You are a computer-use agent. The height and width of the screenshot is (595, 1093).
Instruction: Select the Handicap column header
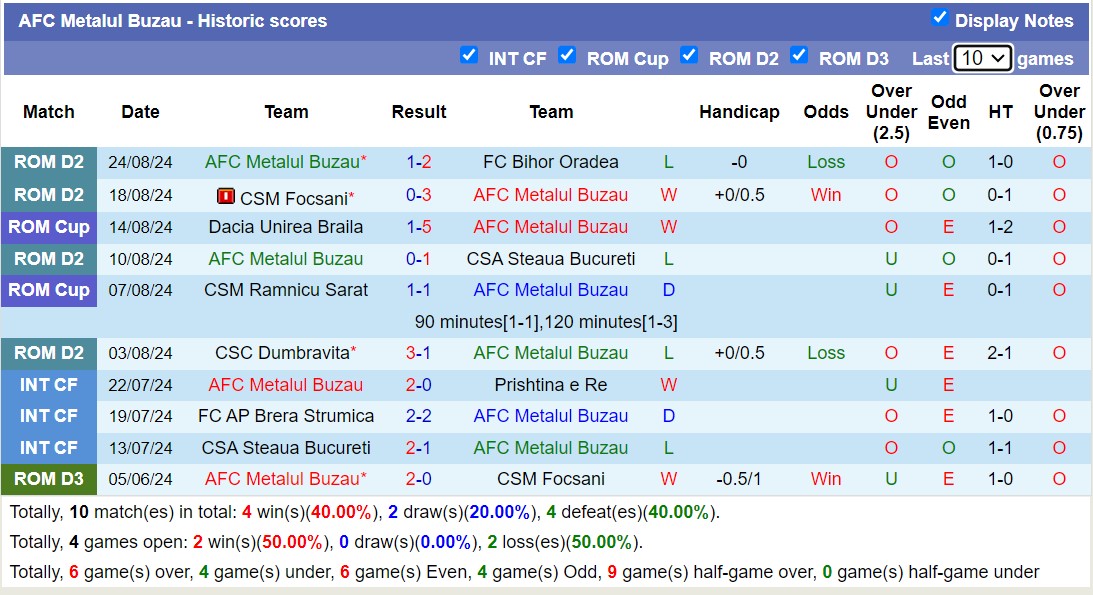739,112
